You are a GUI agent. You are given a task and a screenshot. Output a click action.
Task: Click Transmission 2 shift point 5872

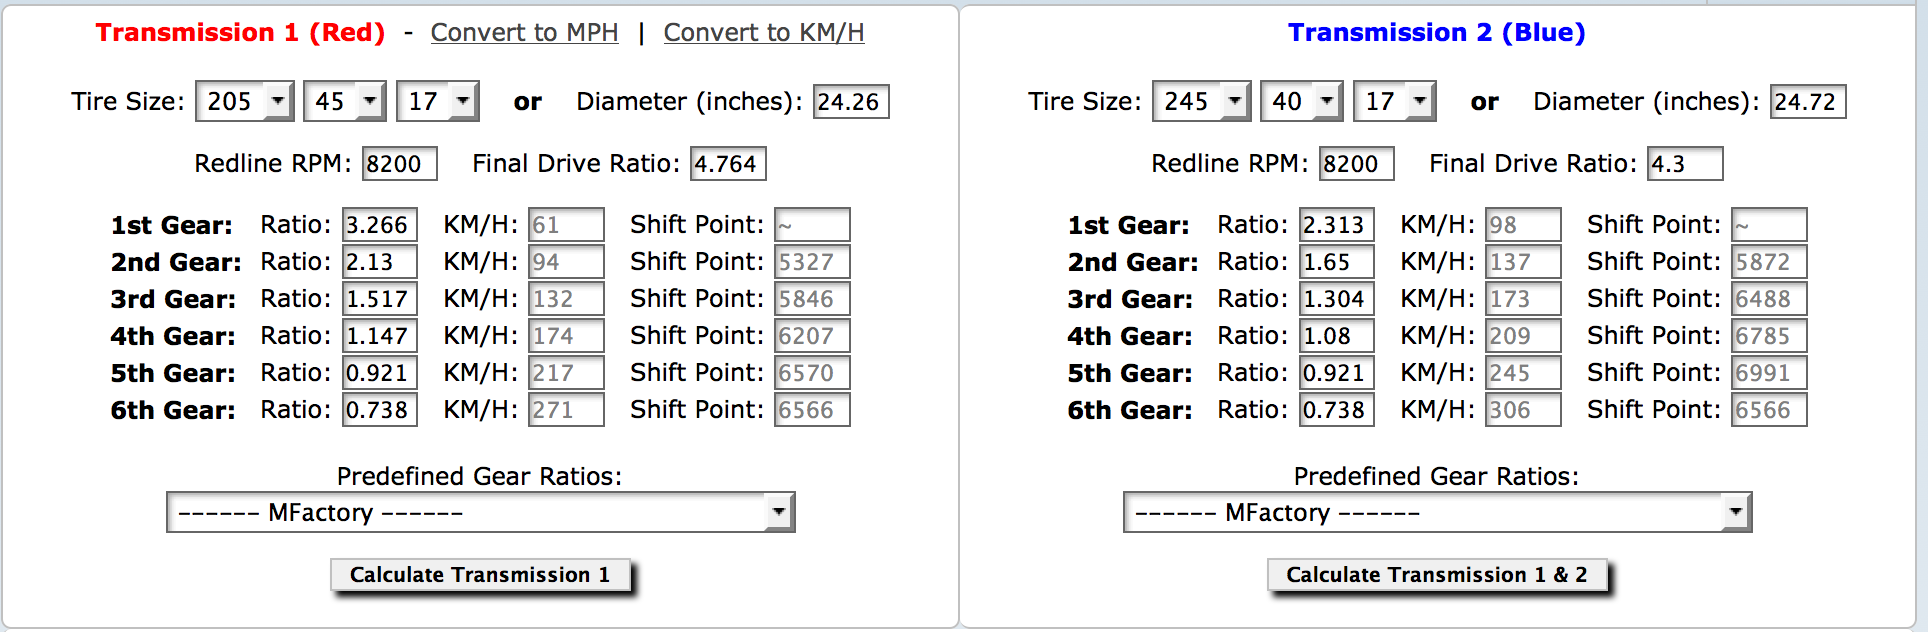(1769, 262)
